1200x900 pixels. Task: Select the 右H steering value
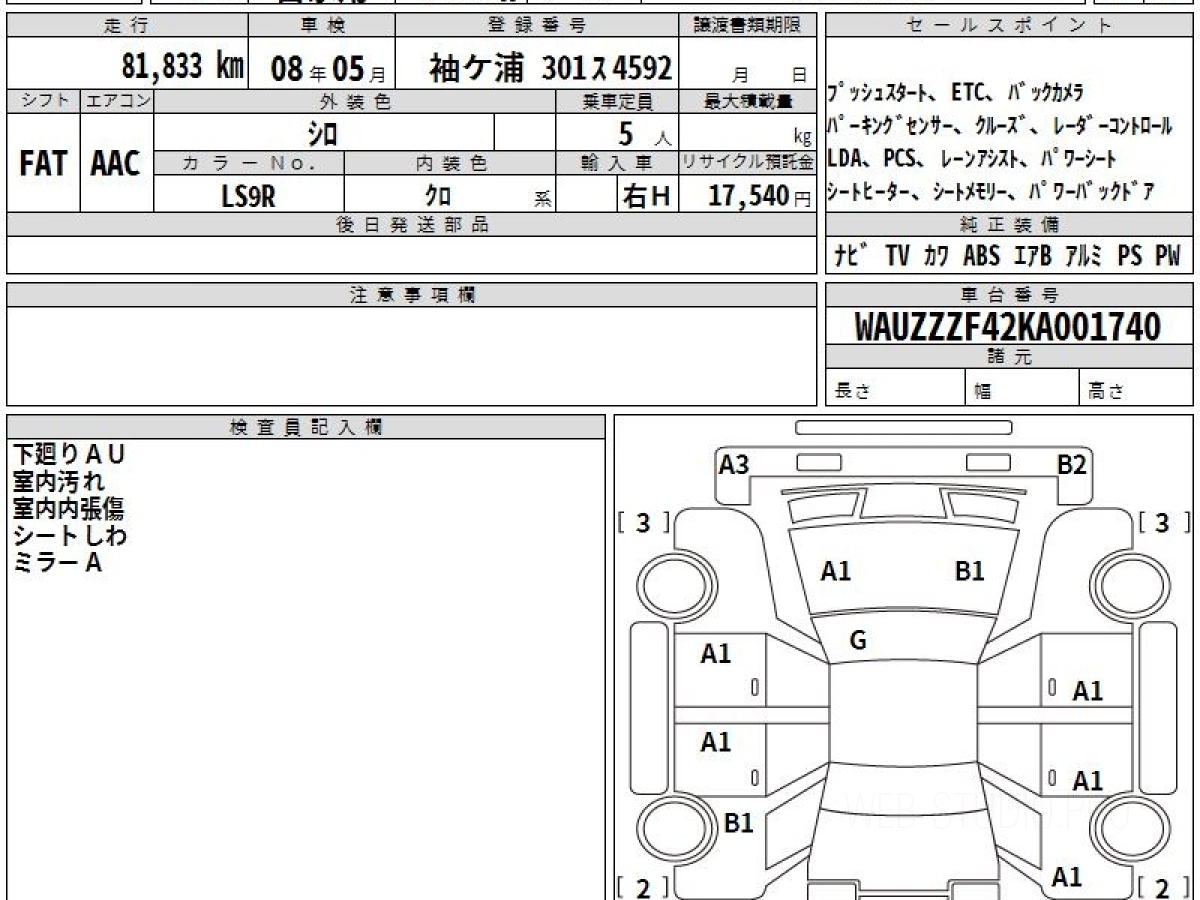(646, 196)
